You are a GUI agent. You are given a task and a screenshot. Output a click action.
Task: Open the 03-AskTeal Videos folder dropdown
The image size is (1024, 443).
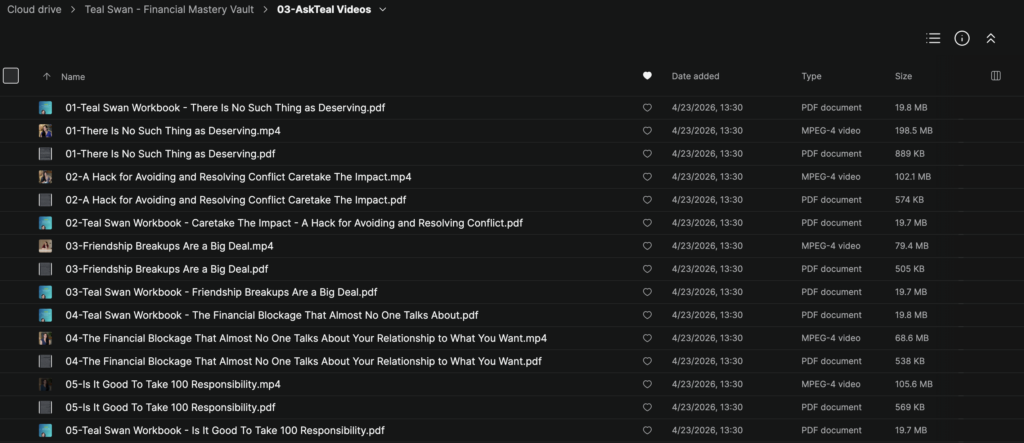383,10
